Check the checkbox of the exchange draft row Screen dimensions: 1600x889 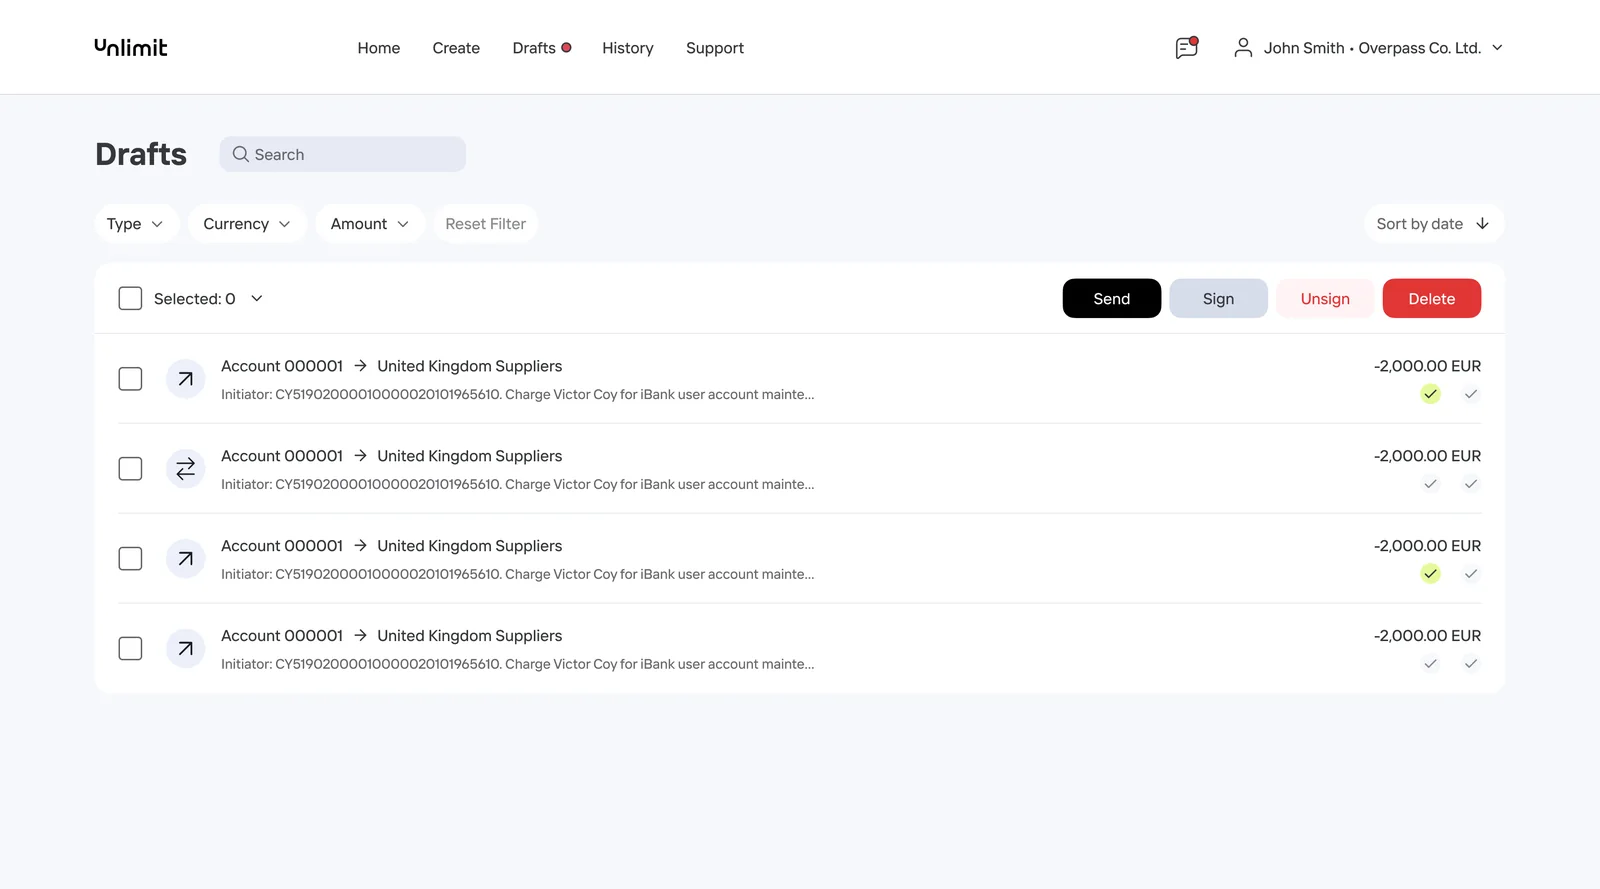point(130,469)
